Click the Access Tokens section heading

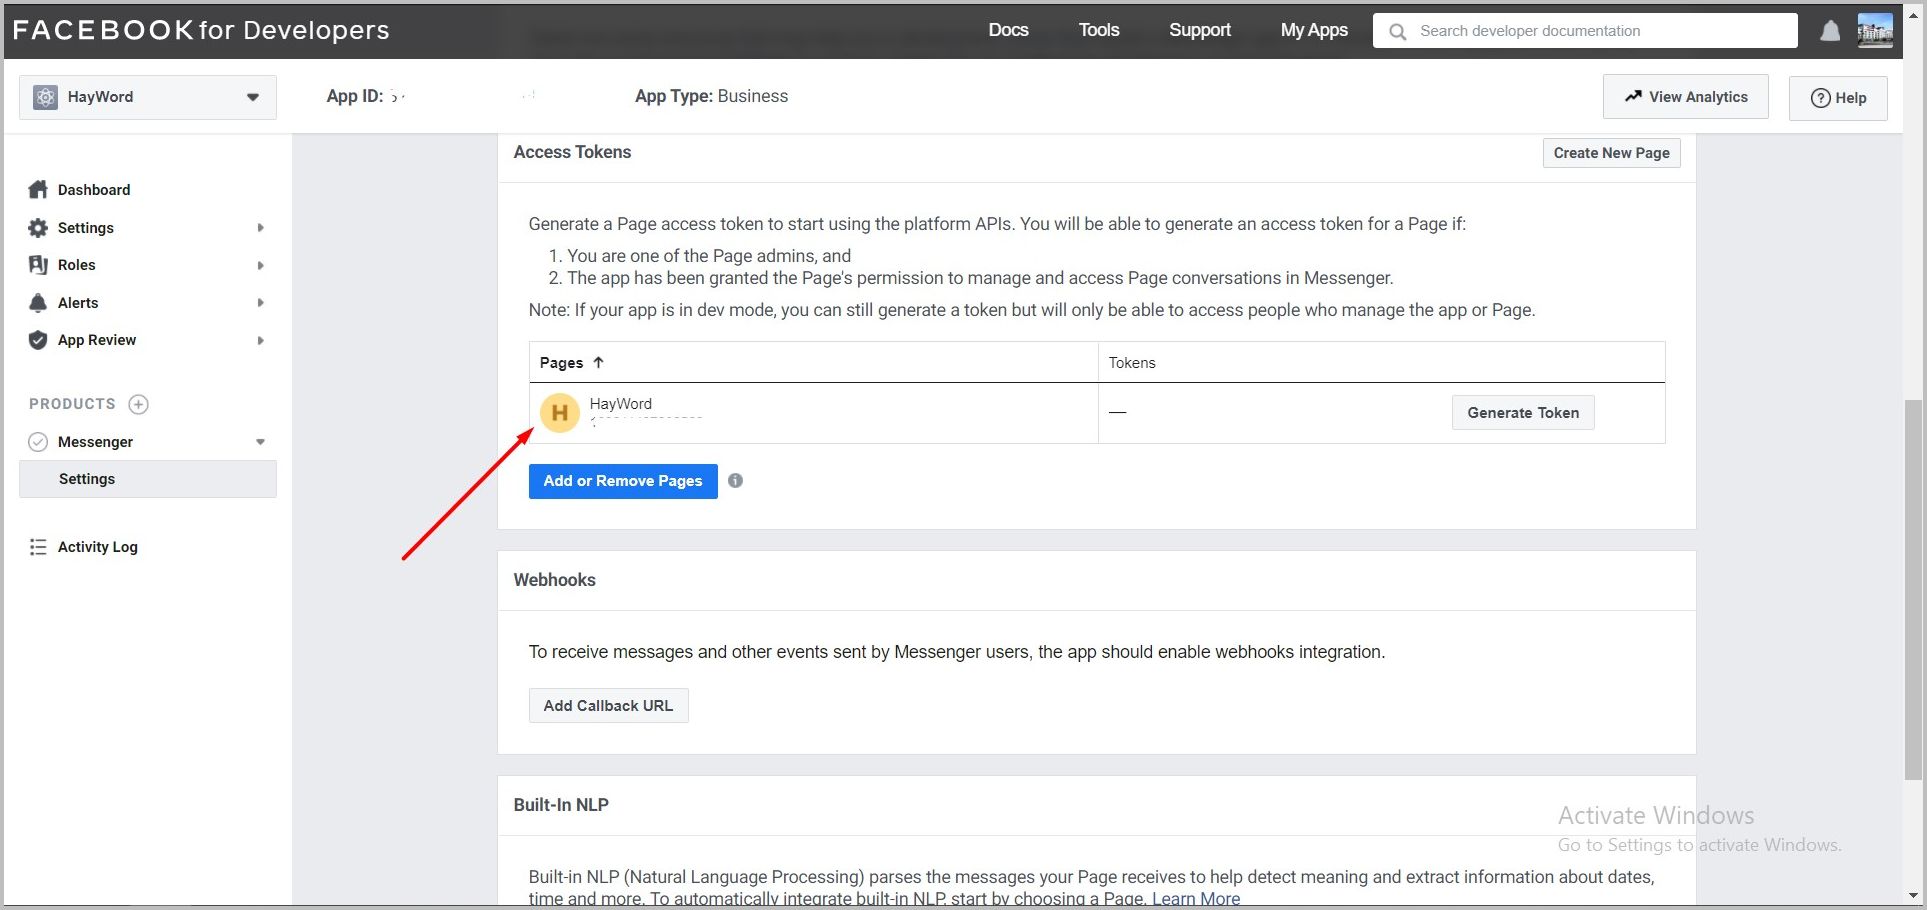pyautogui.click(x=572, y=152)
